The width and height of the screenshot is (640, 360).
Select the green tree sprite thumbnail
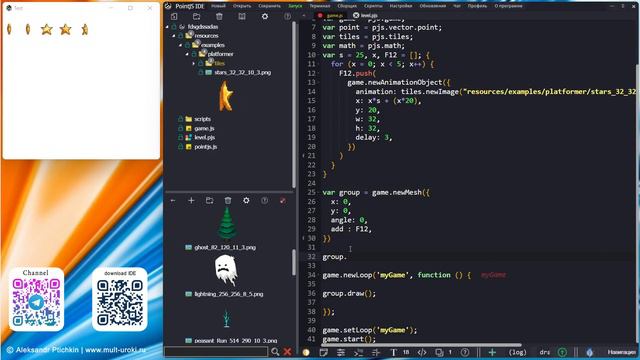[227, 223]
